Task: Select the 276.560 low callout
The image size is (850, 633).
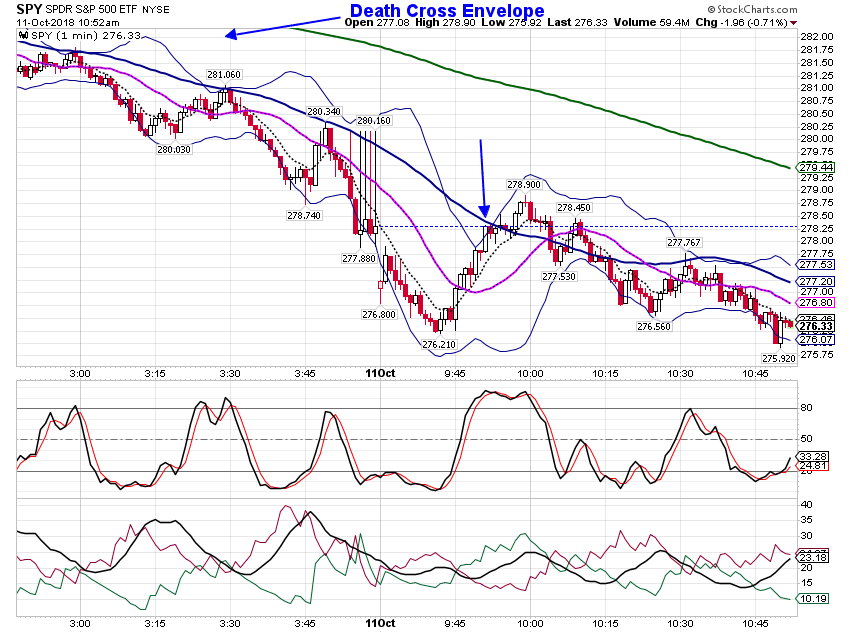Action: coord(654,326)
